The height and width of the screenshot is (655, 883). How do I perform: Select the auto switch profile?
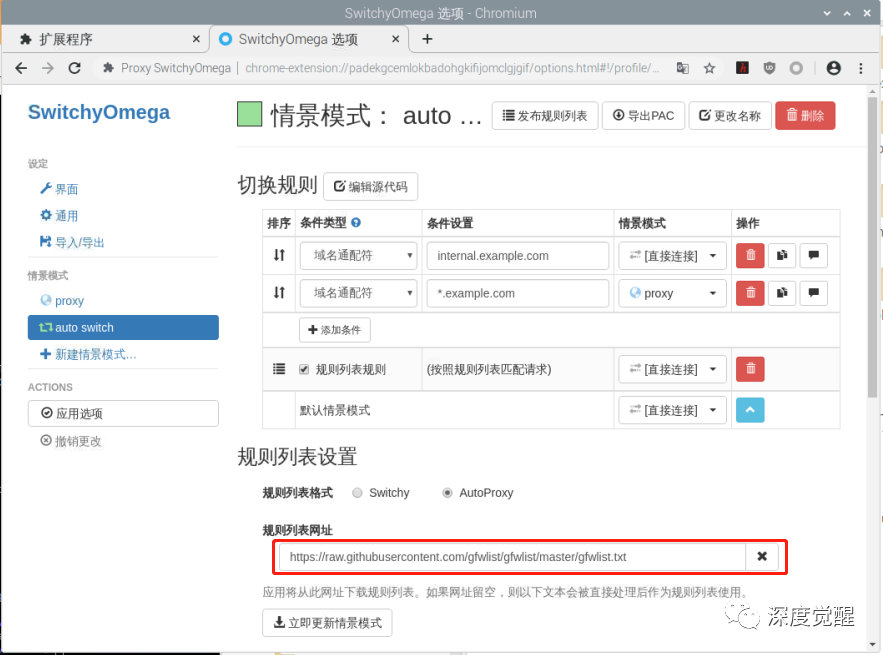coord(123,327)
